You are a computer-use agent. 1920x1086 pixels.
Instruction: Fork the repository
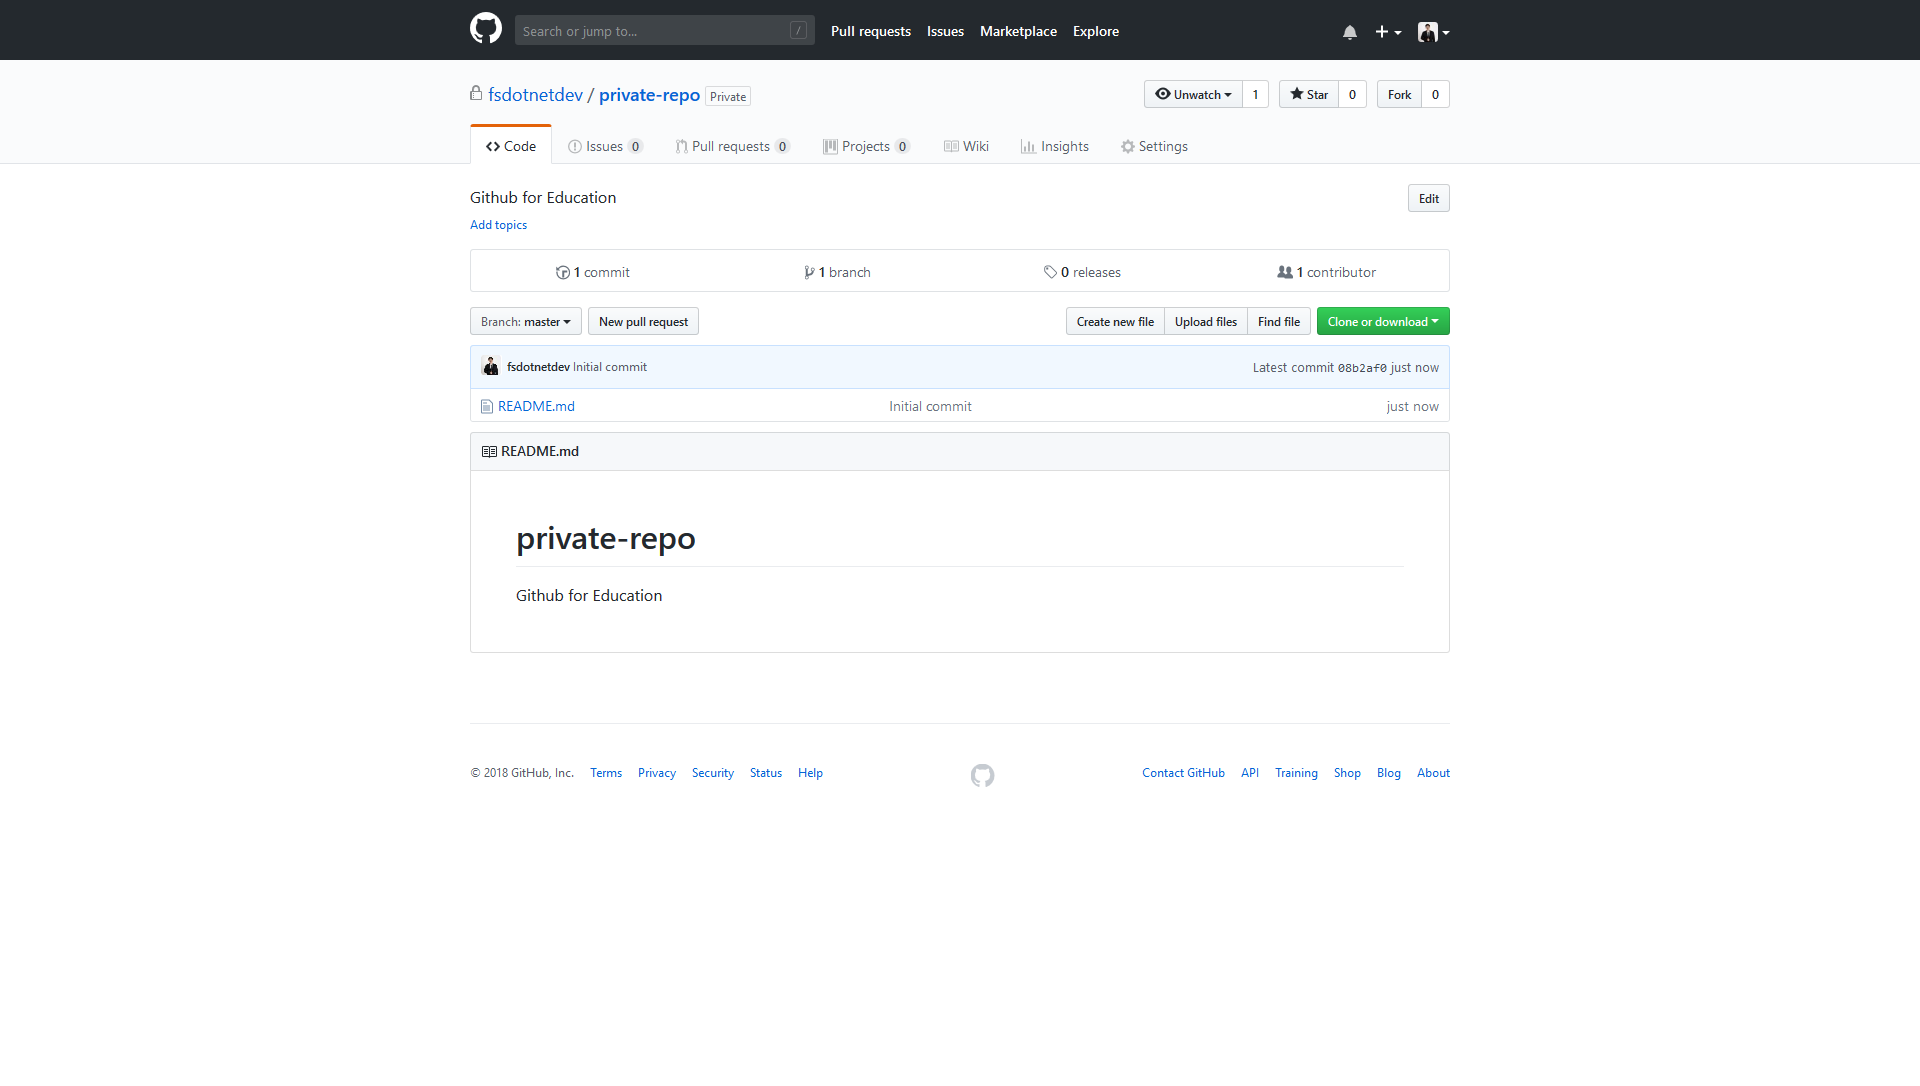[1399, 94]
